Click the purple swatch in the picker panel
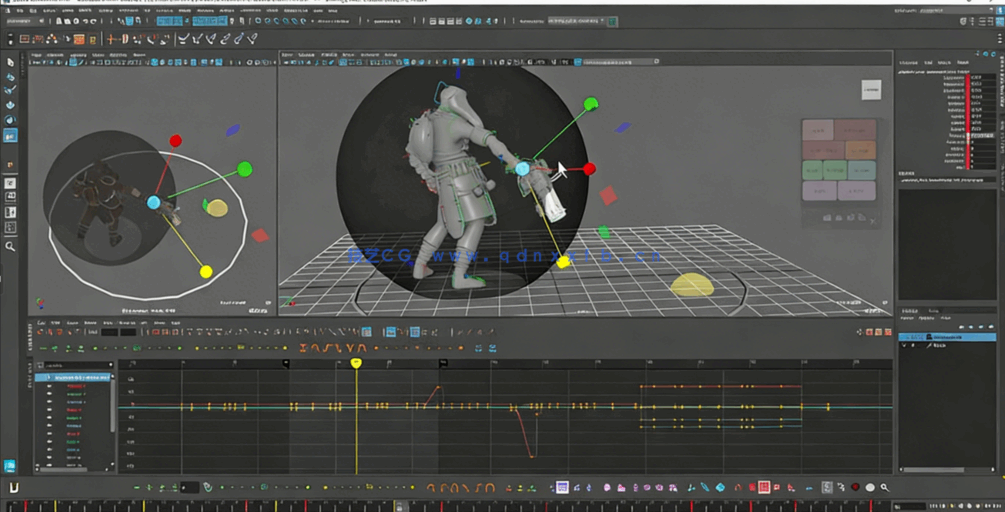This screenshot has width=1005, height=512. click(x=818, y=190)
